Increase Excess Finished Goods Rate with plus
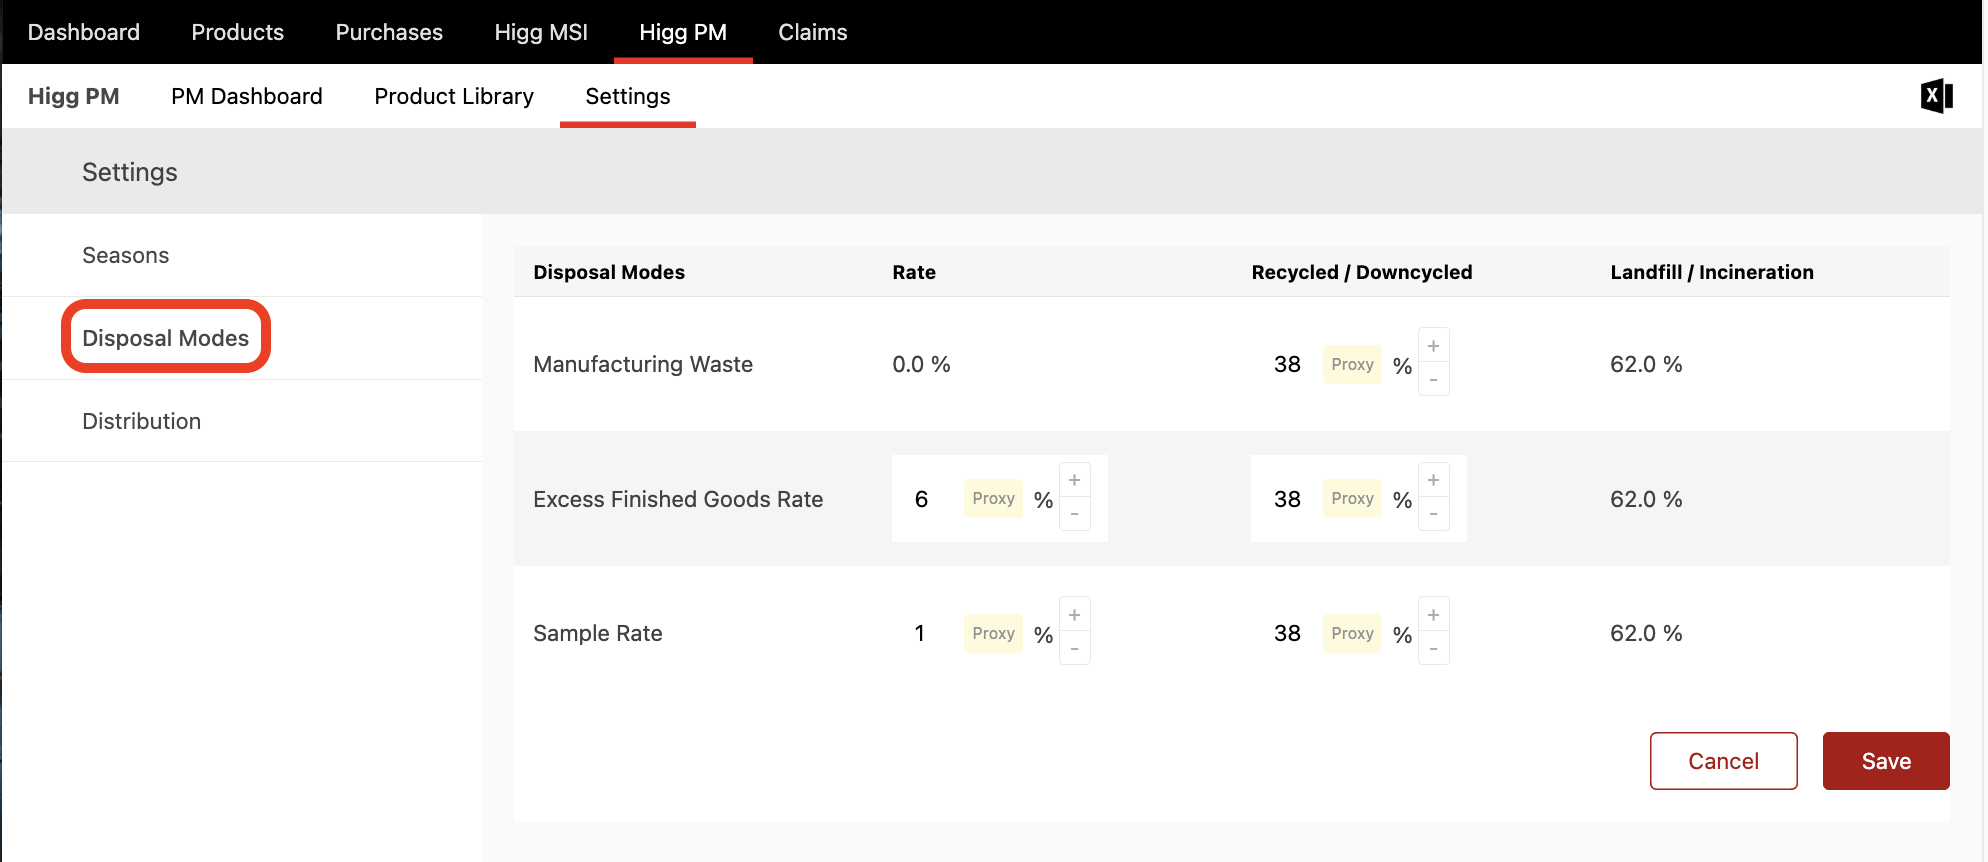The width and height of the screenshot is (1988, 862). click(1074, 481)
